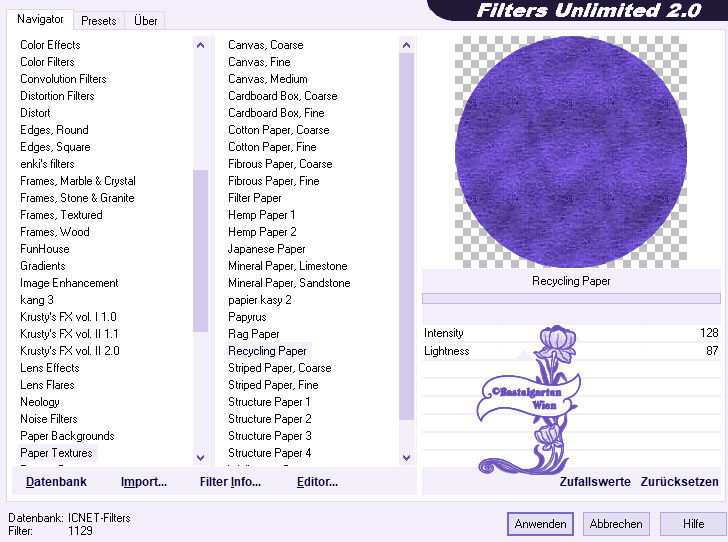Image resolution: width=728 pixels, height=542 pixels.
Task: Pick Edges, Square category
Action: (x=55, y=147)
